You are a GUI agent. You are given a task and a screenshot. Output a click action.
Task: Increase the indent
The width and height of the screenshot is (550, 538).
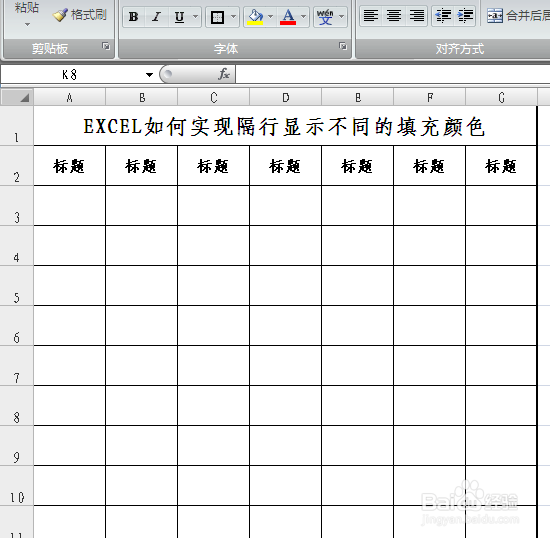pyautogui.click(x=465, y=16)
